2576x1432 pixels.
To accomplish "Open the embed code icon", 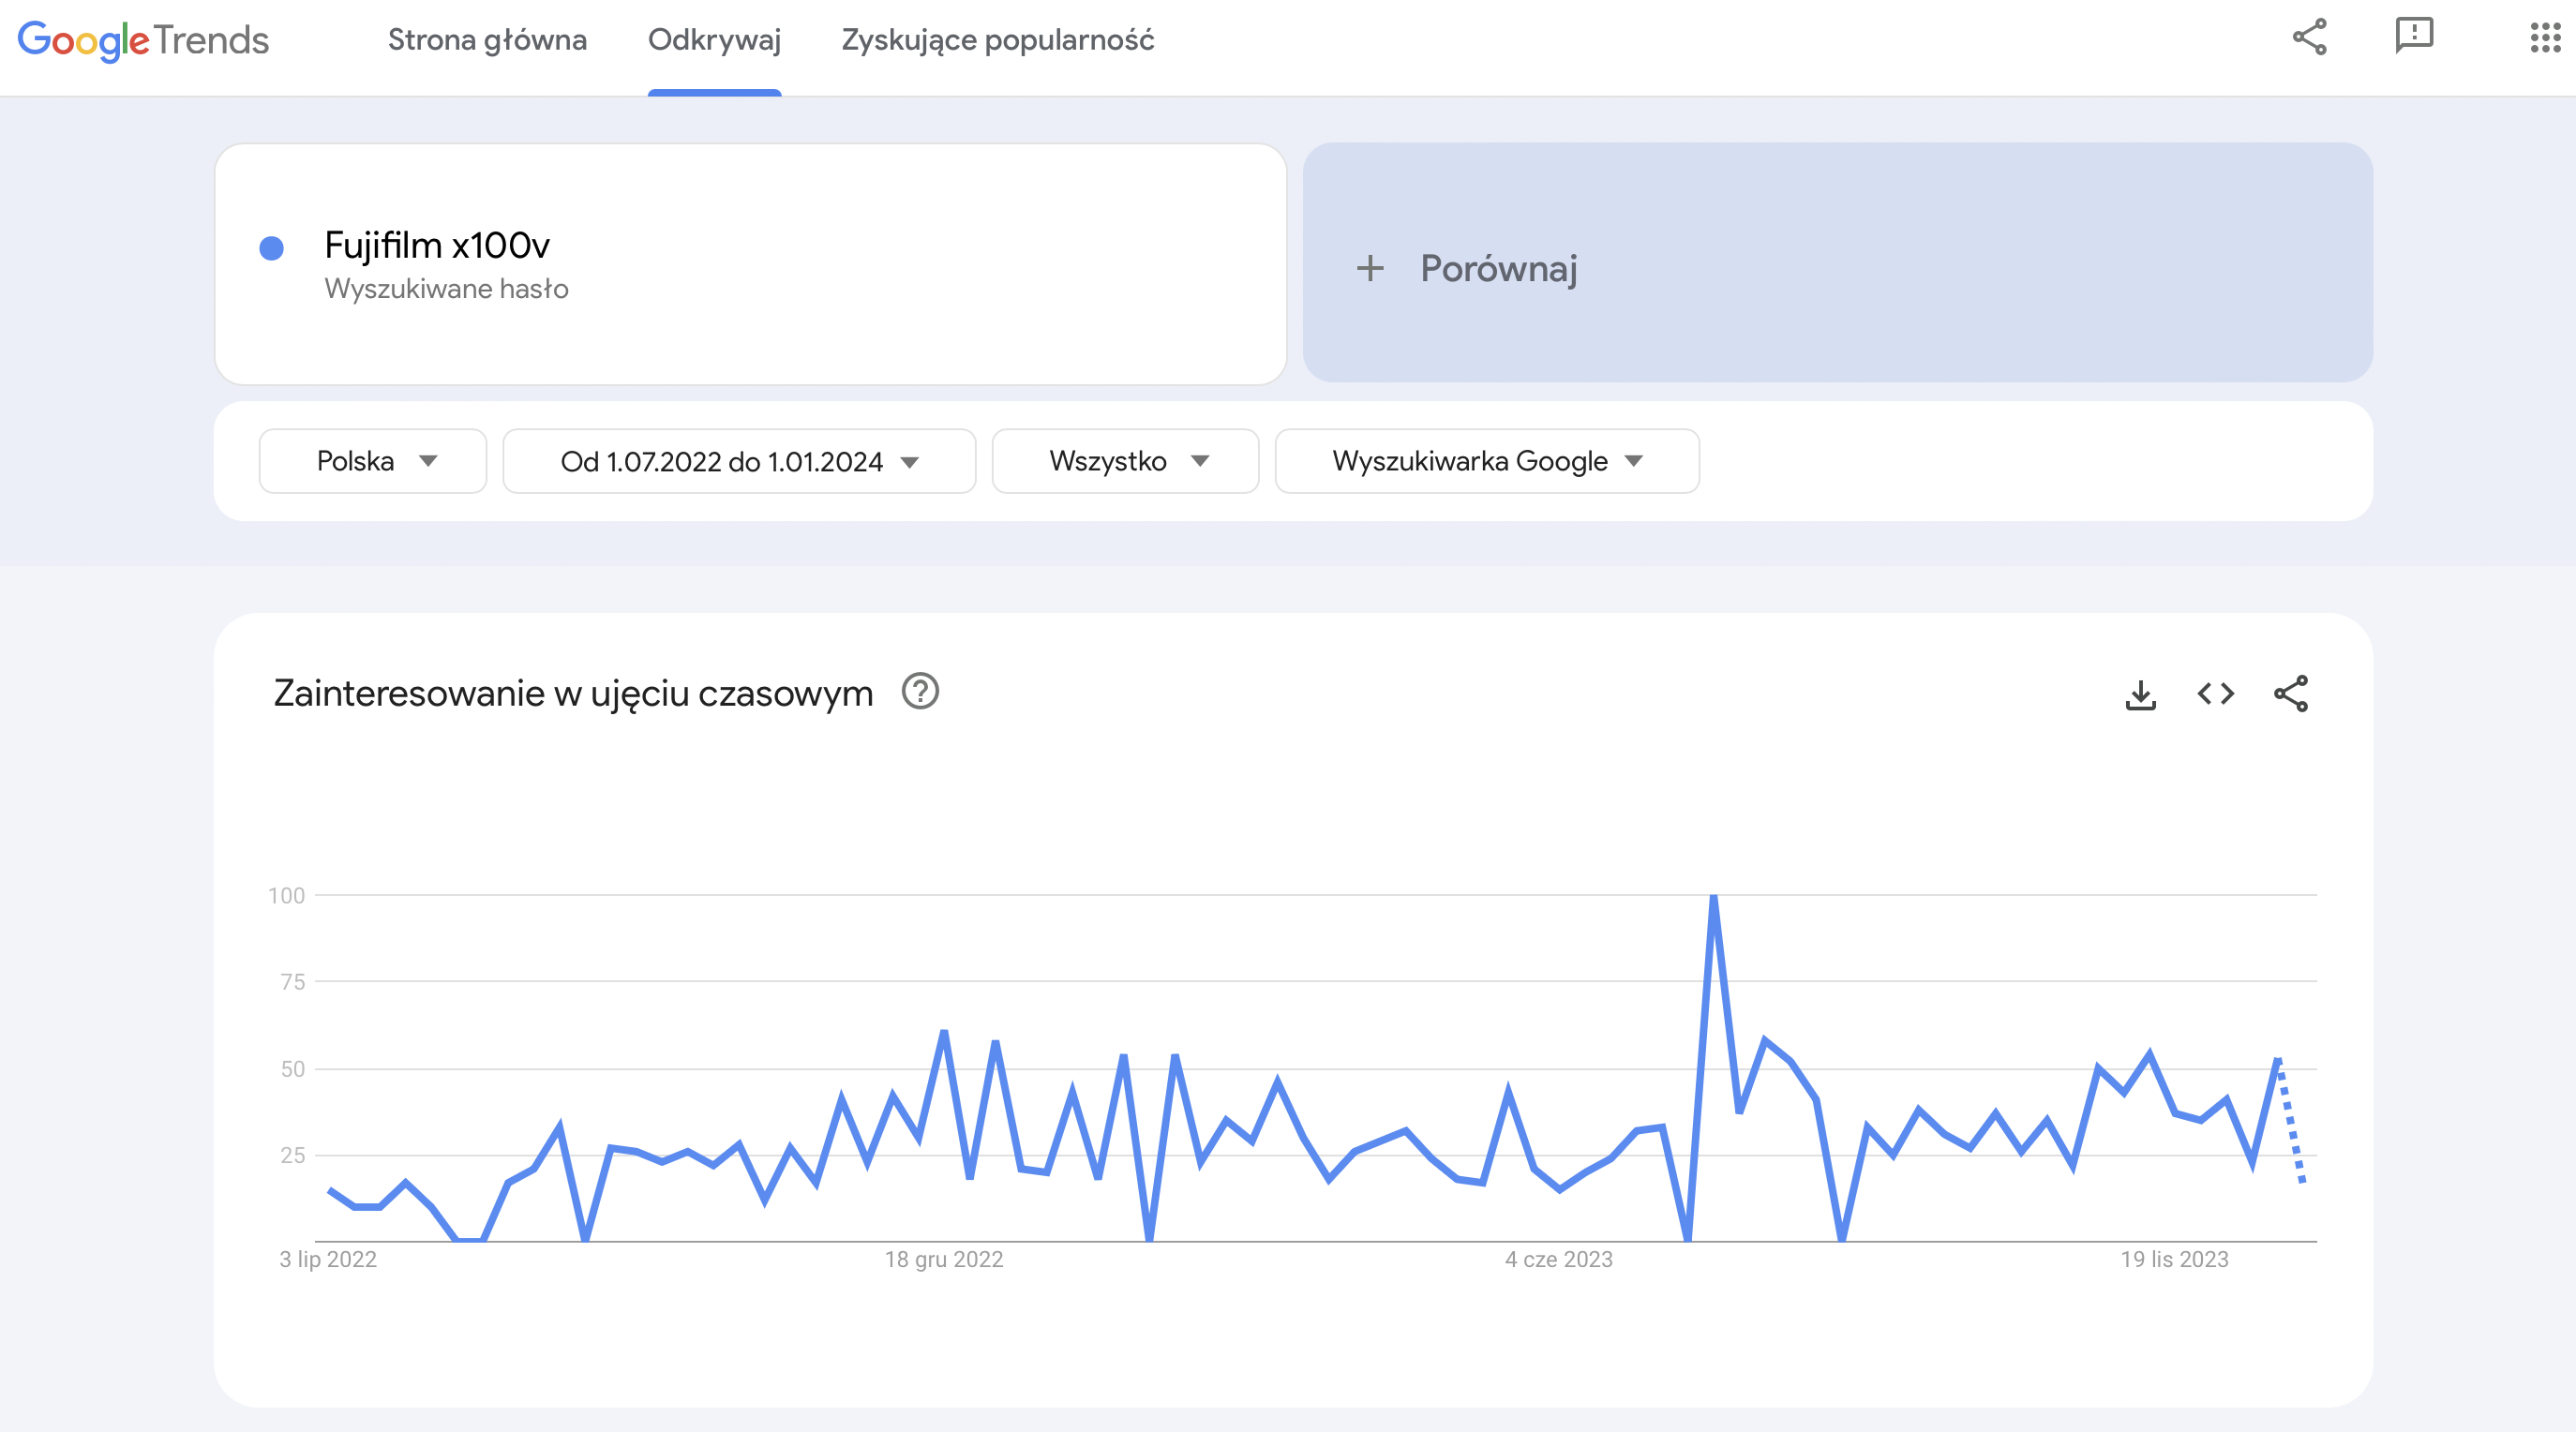I will click(2215, 693).
